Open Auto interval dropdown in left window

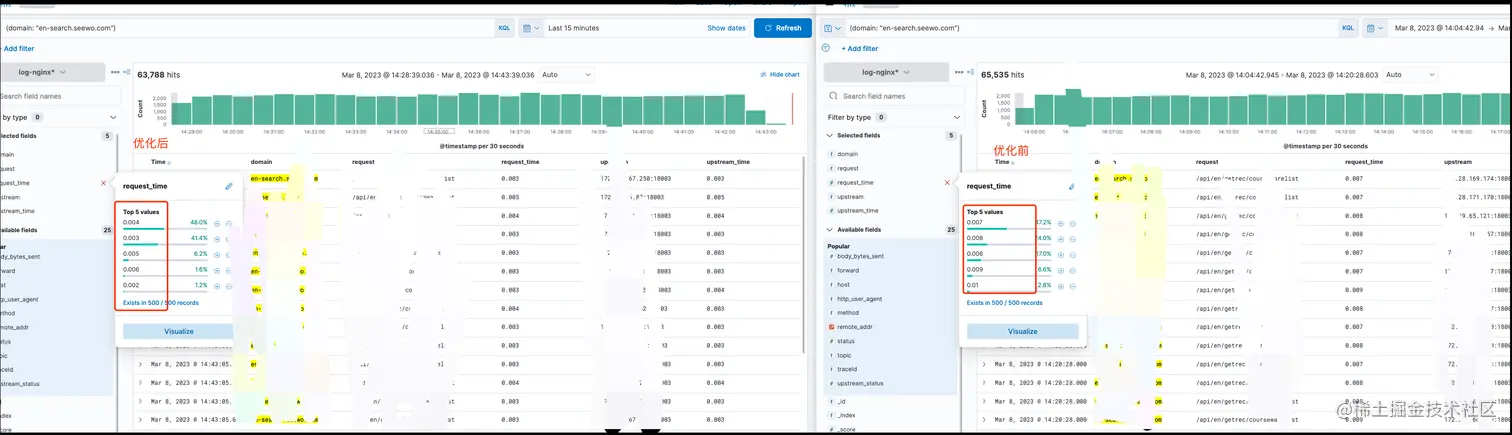566,75
